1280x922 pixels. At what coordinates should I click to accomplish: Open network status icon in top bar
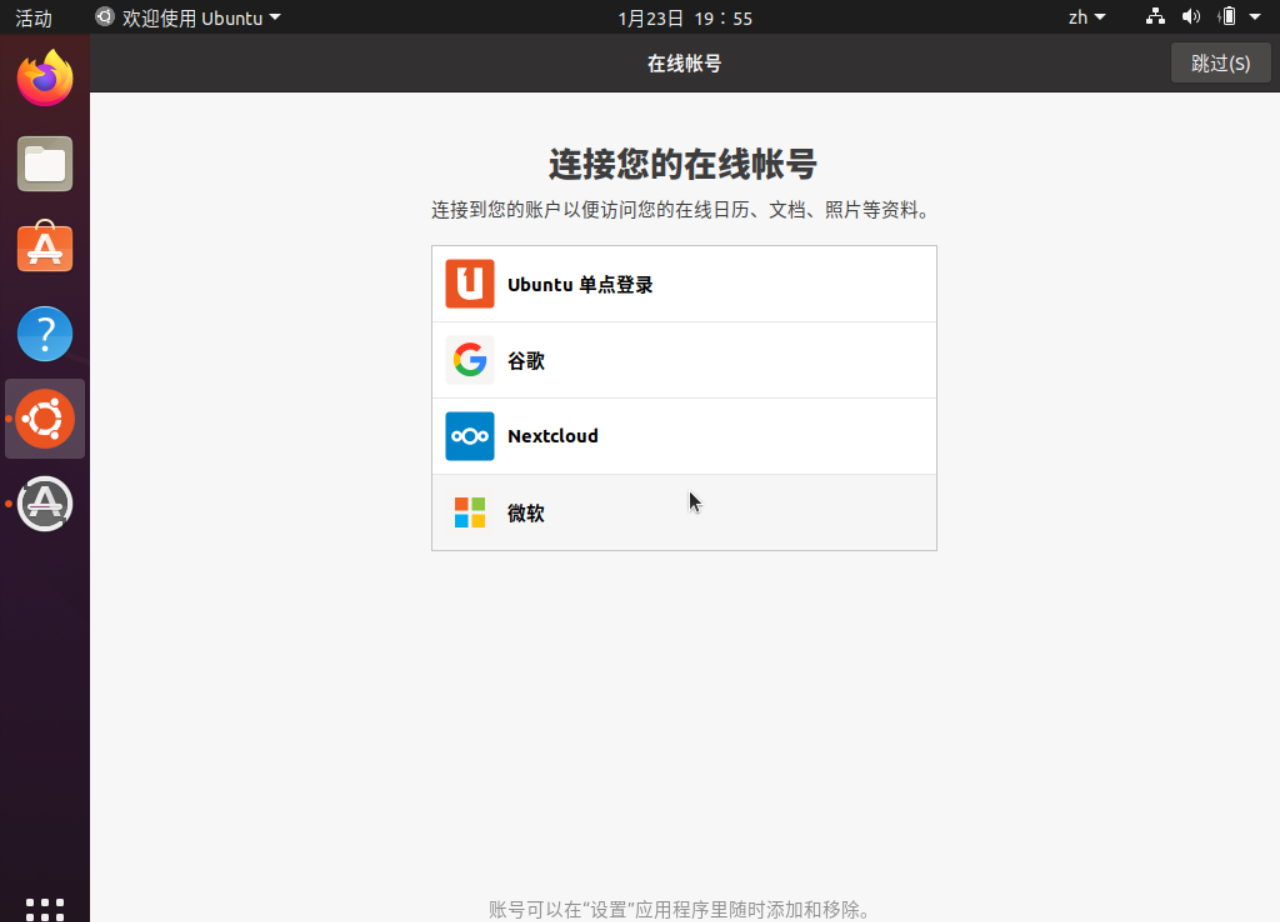pos(1156,17)
